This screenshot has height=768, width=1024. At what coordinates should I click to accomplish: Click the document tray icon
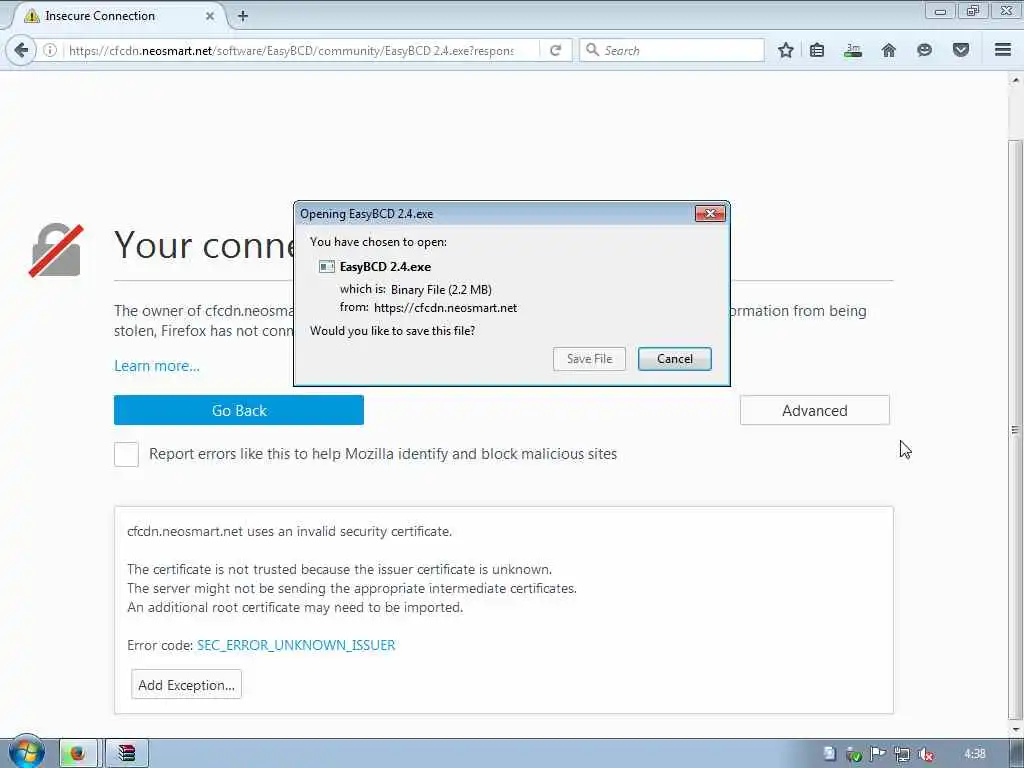pos(829,754)
